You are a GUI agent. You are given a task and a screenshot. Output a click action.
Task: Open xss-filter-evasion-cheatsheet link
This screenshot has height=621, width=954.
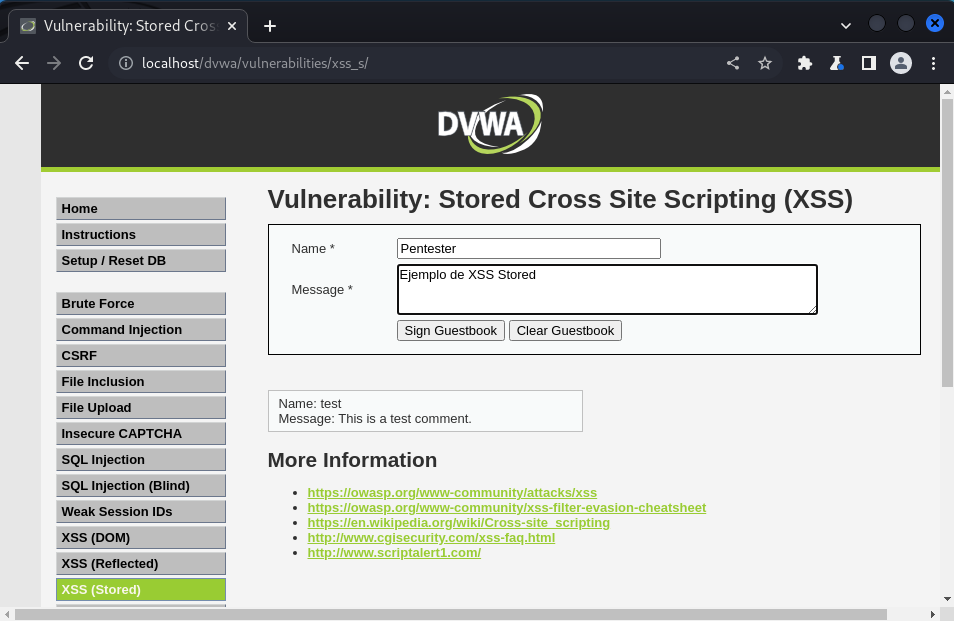click(x=507, y=508)
